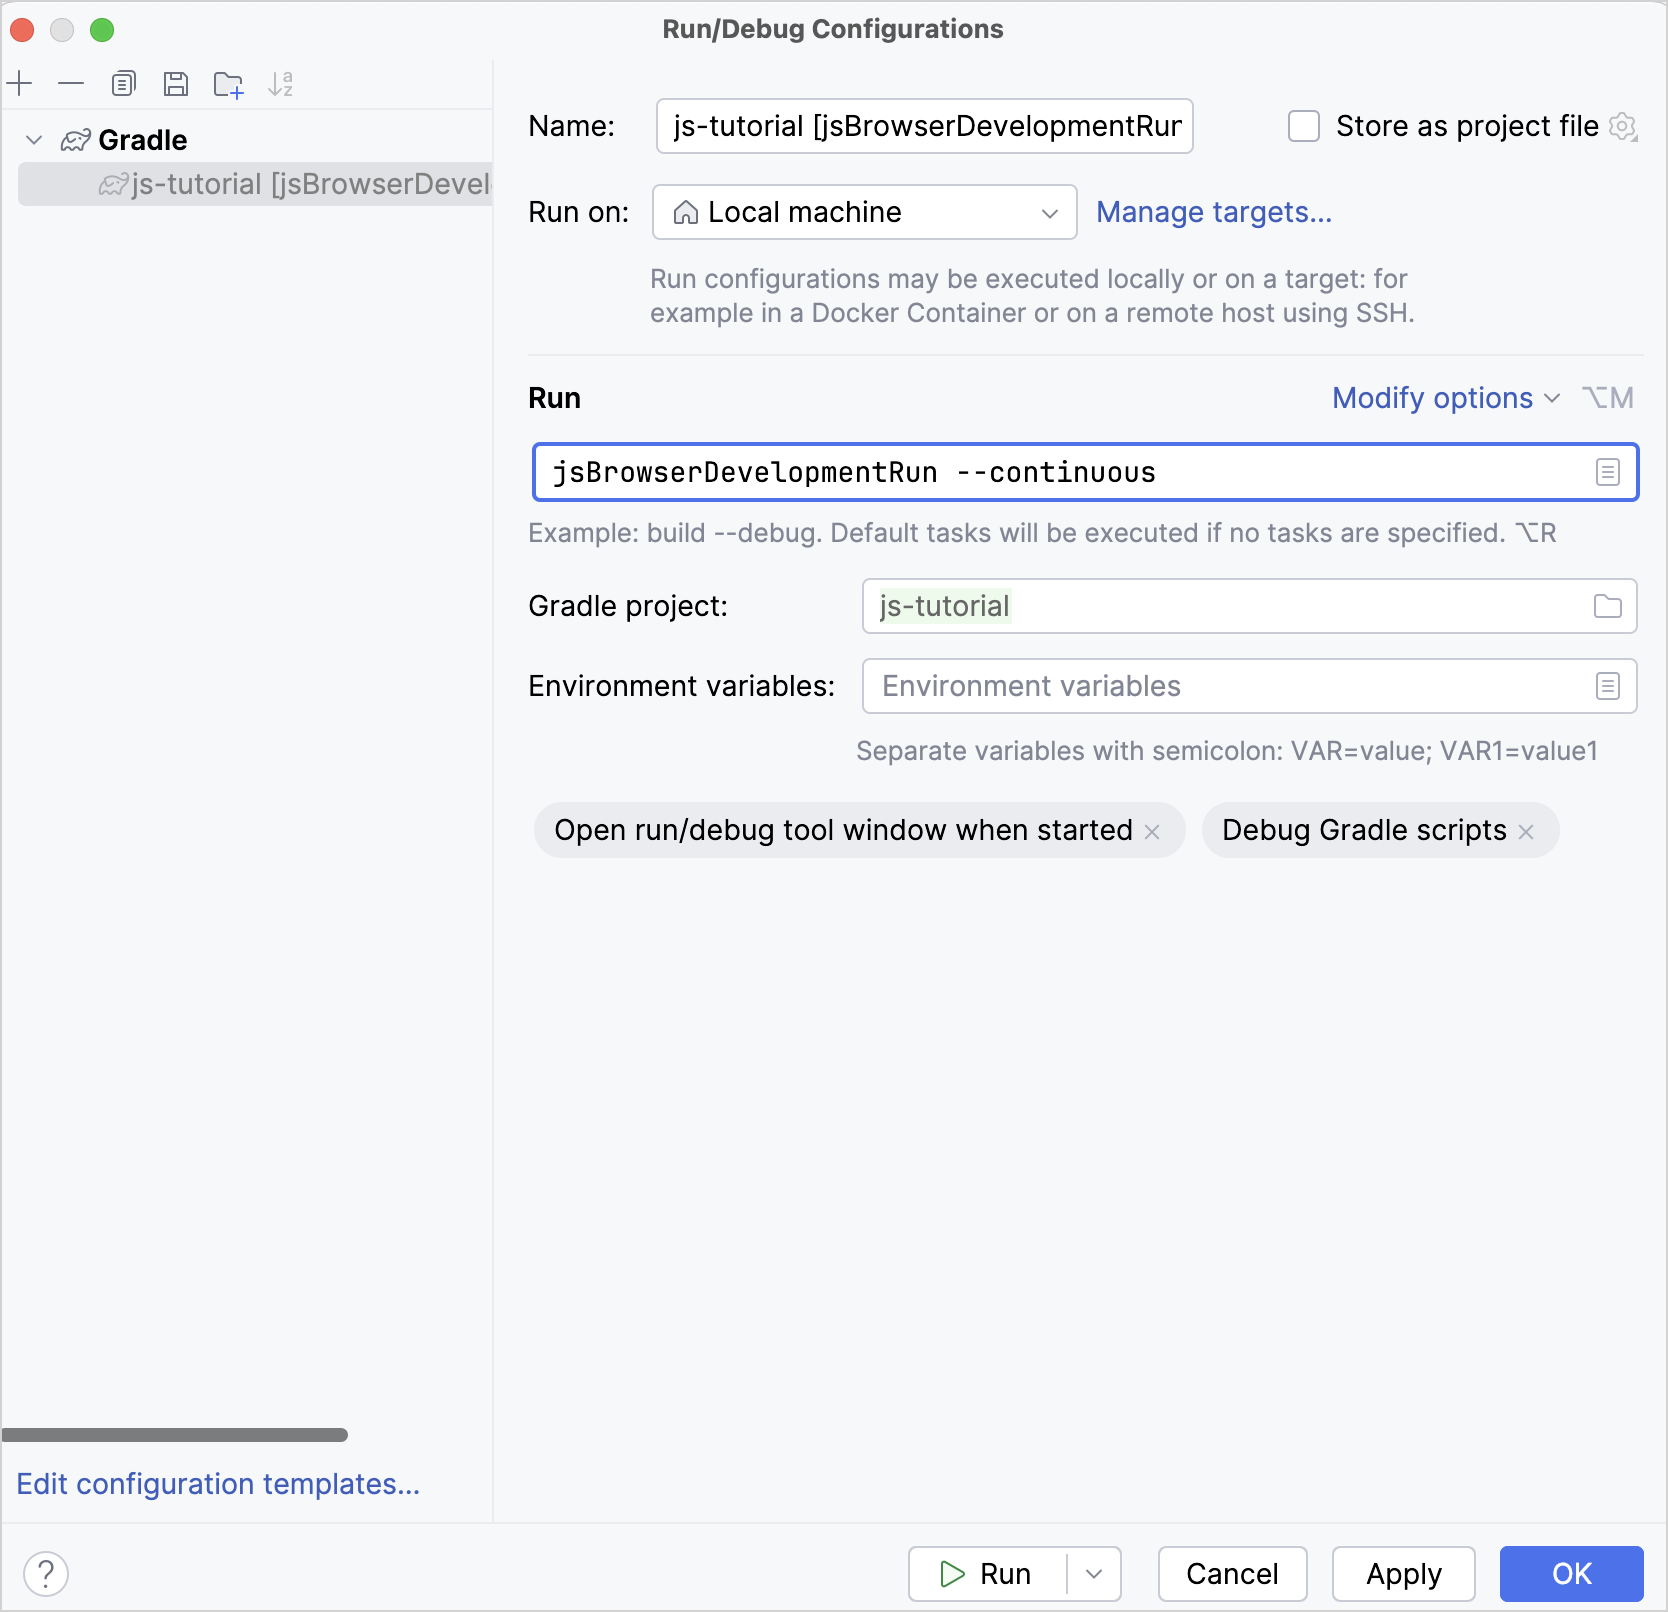Create a new configuration folder
This screenshot has width=1668, height=1612.
[x=228, y=84]
